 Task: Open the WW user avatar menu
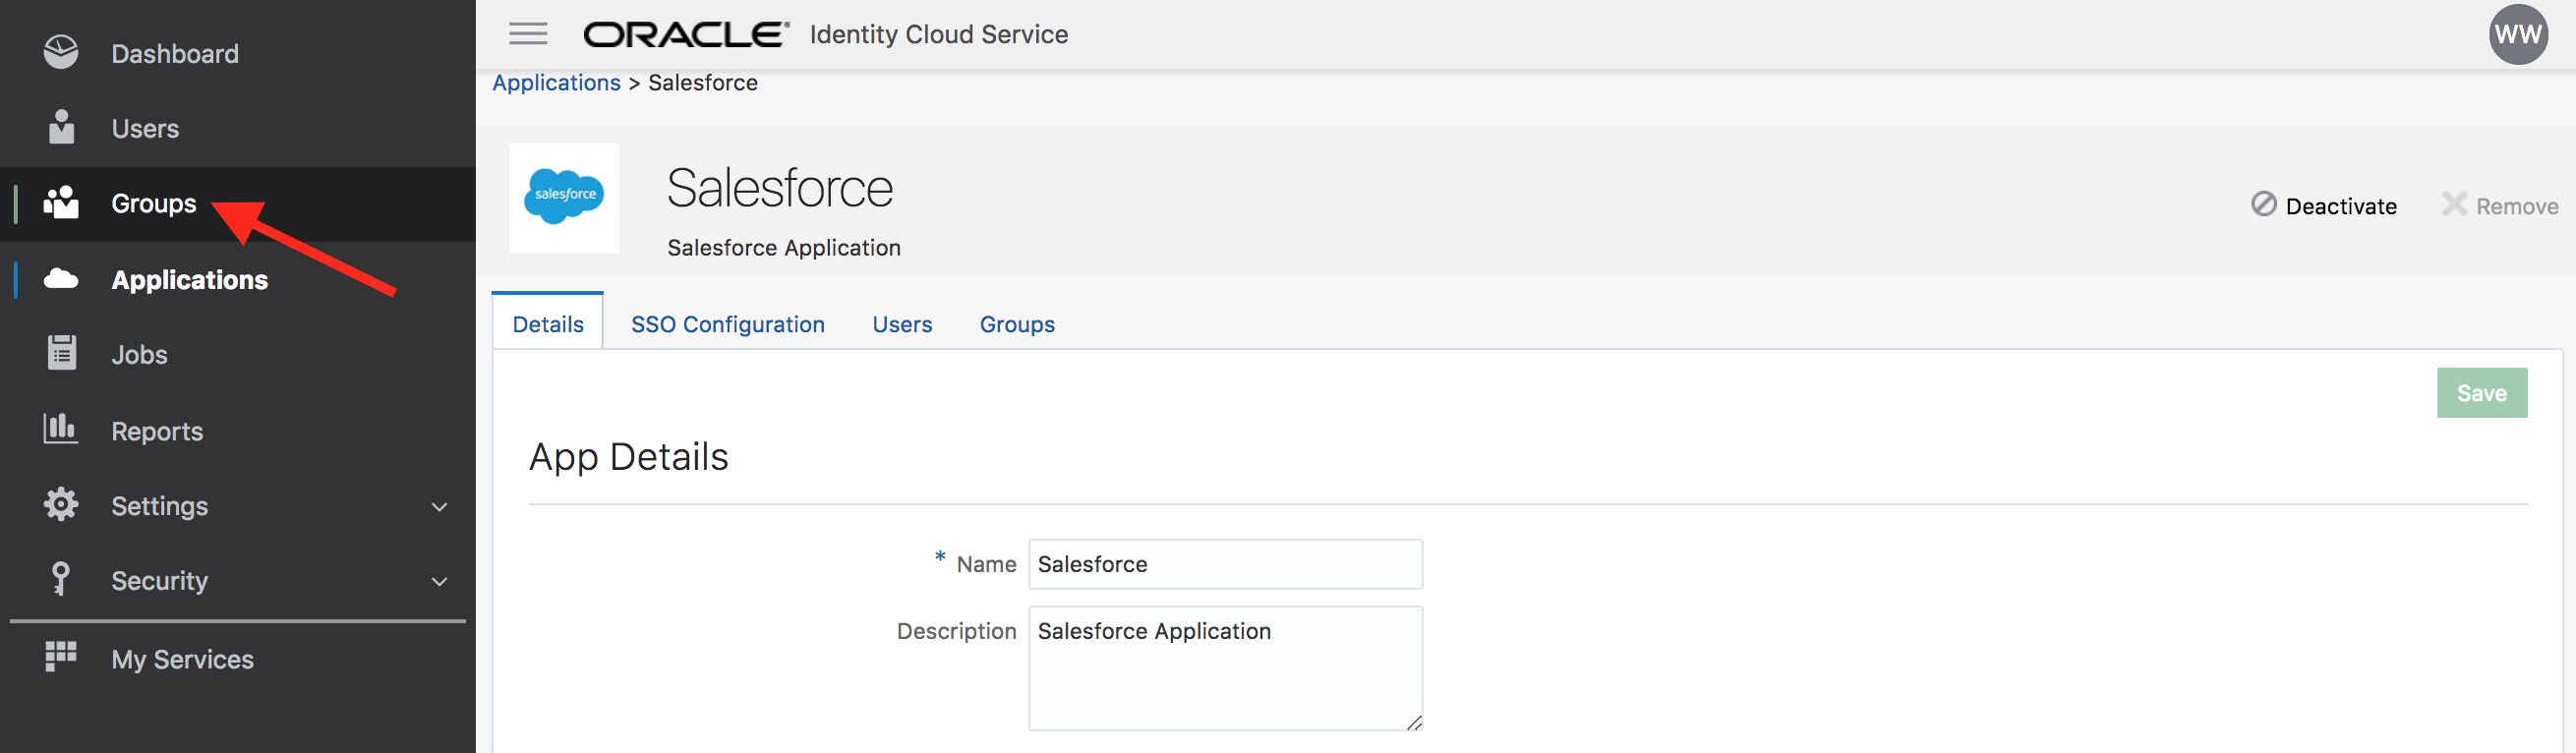(x=2518, y=34)
